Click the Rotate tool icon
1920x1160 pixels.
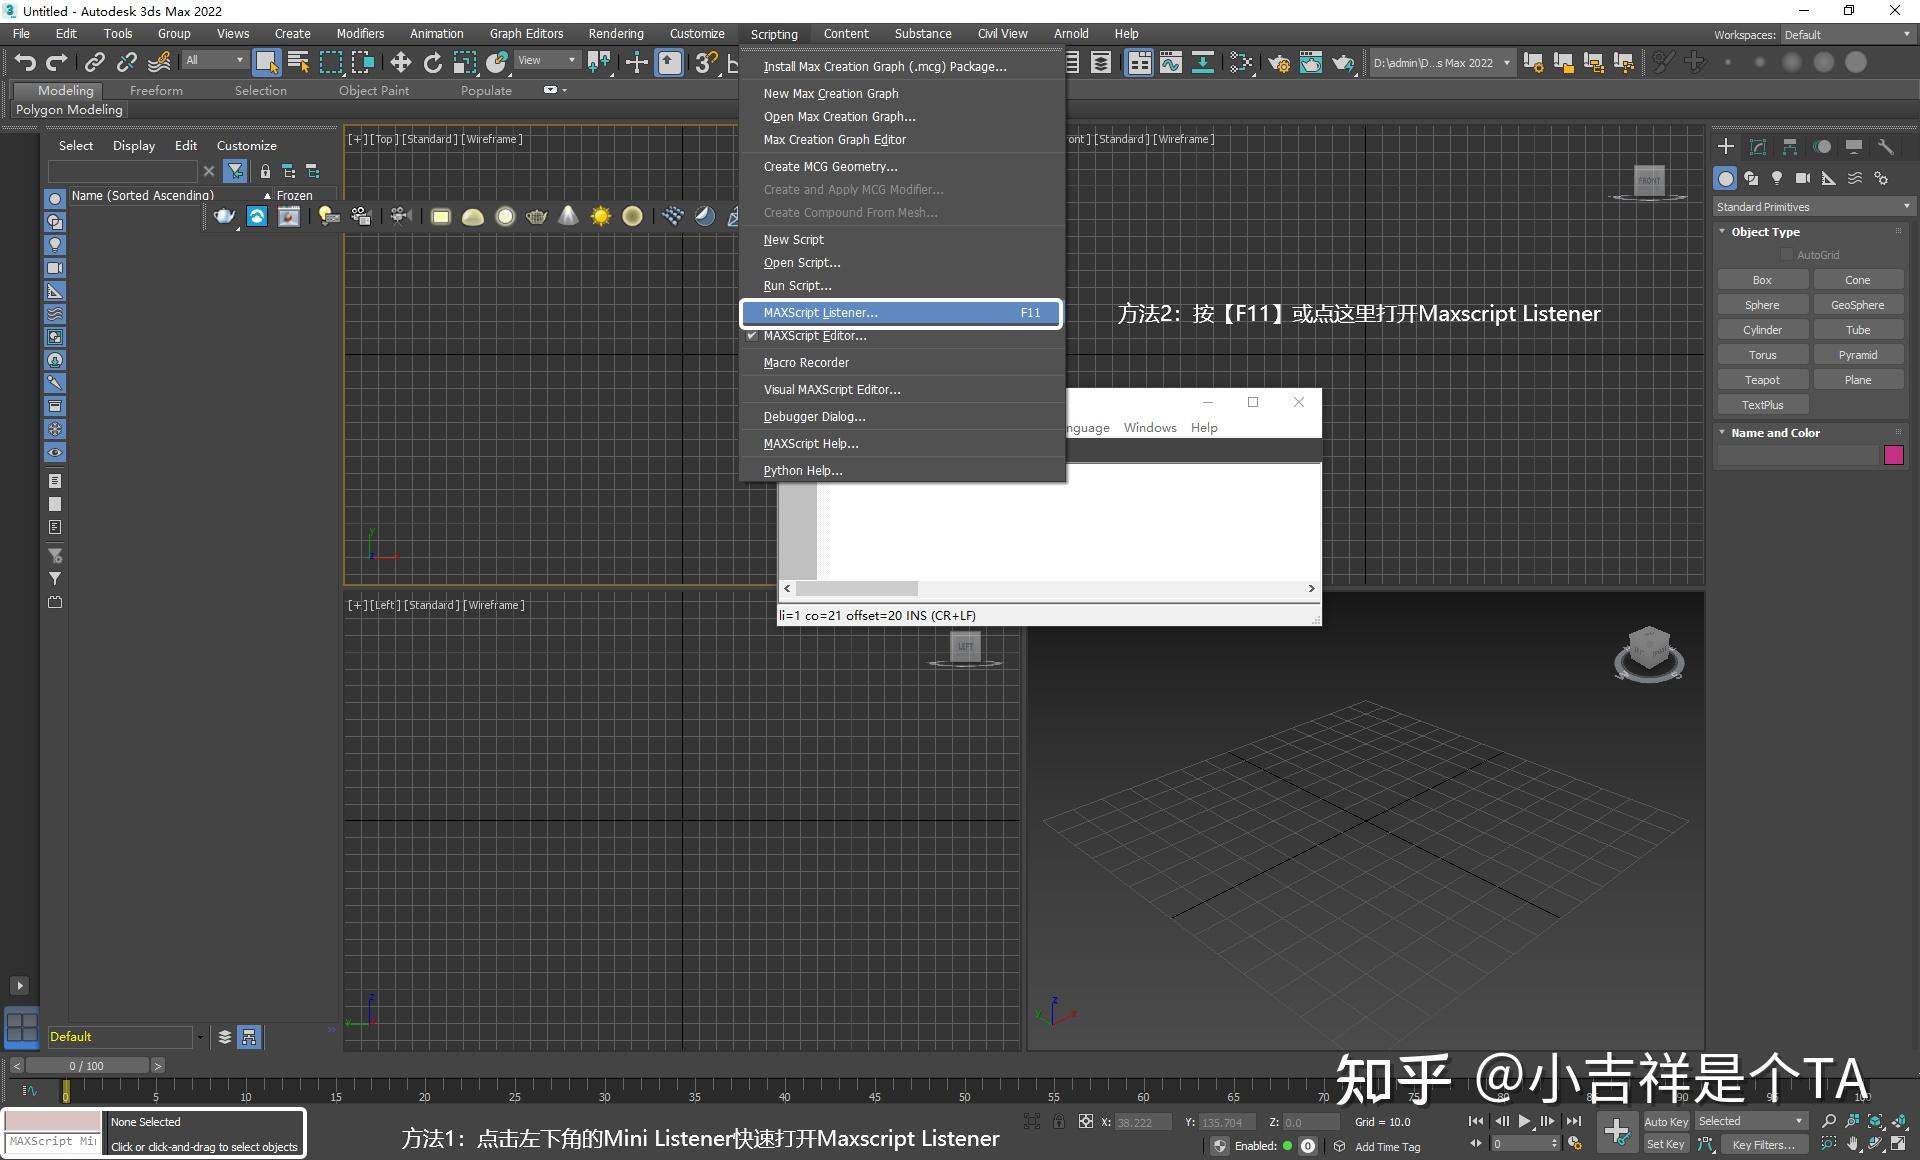coord(432,63)
